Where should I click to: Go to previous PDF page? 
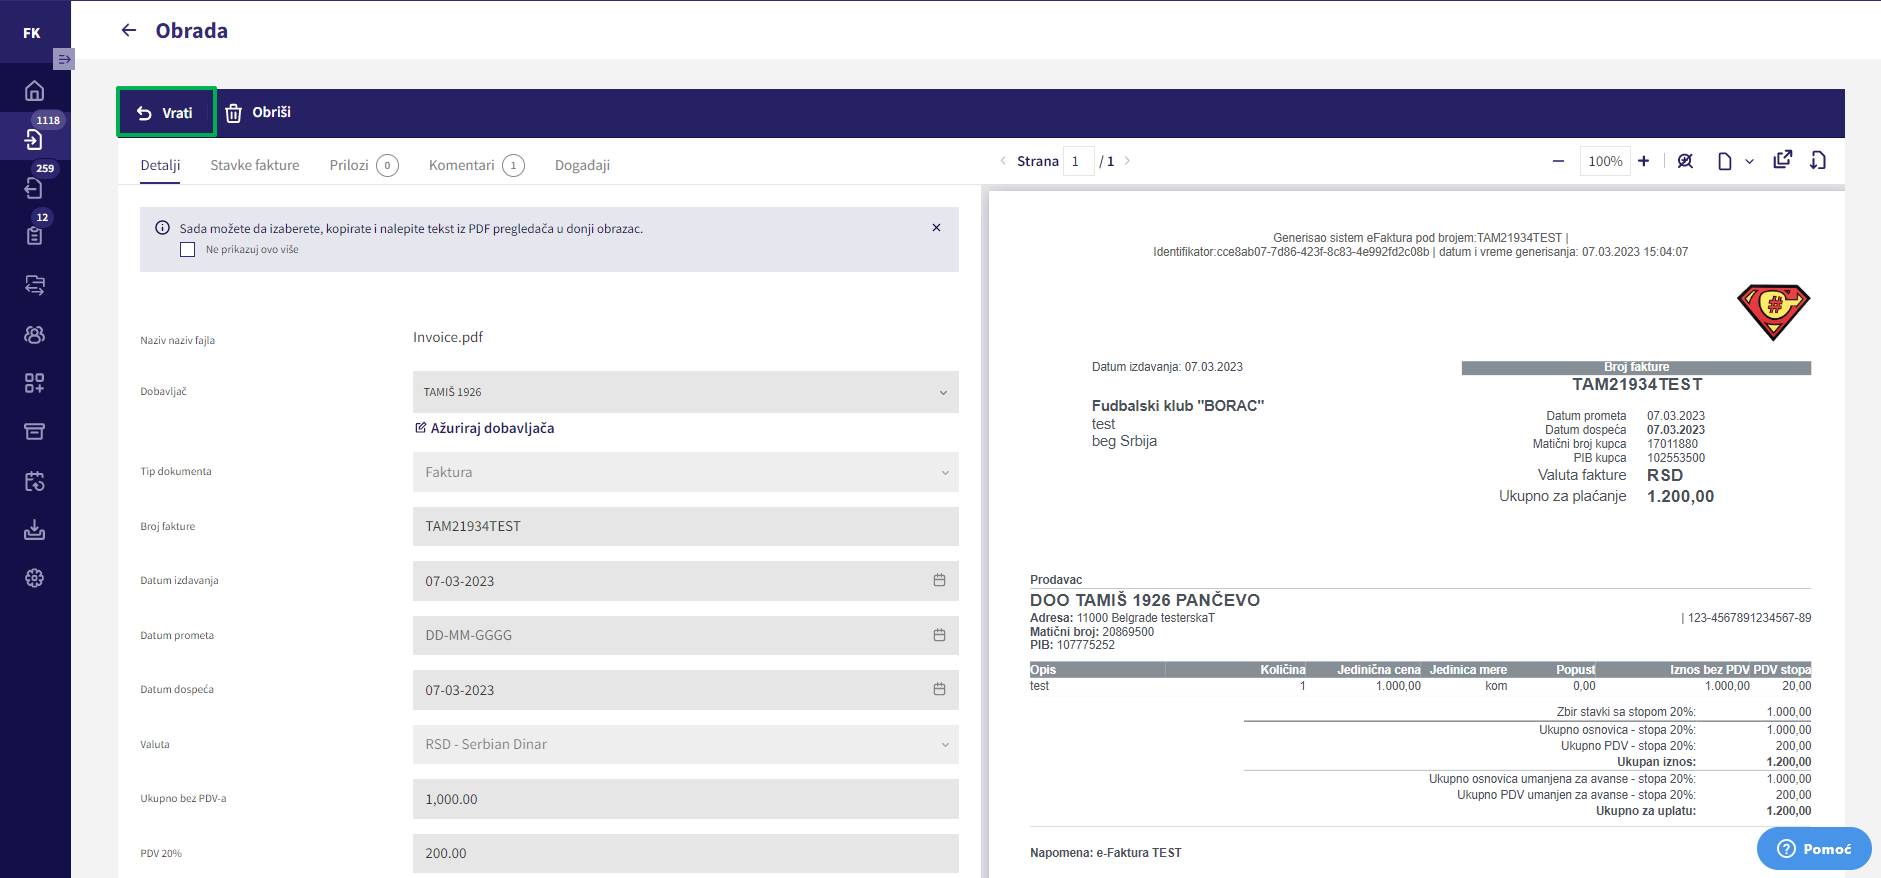[1003, 161]
